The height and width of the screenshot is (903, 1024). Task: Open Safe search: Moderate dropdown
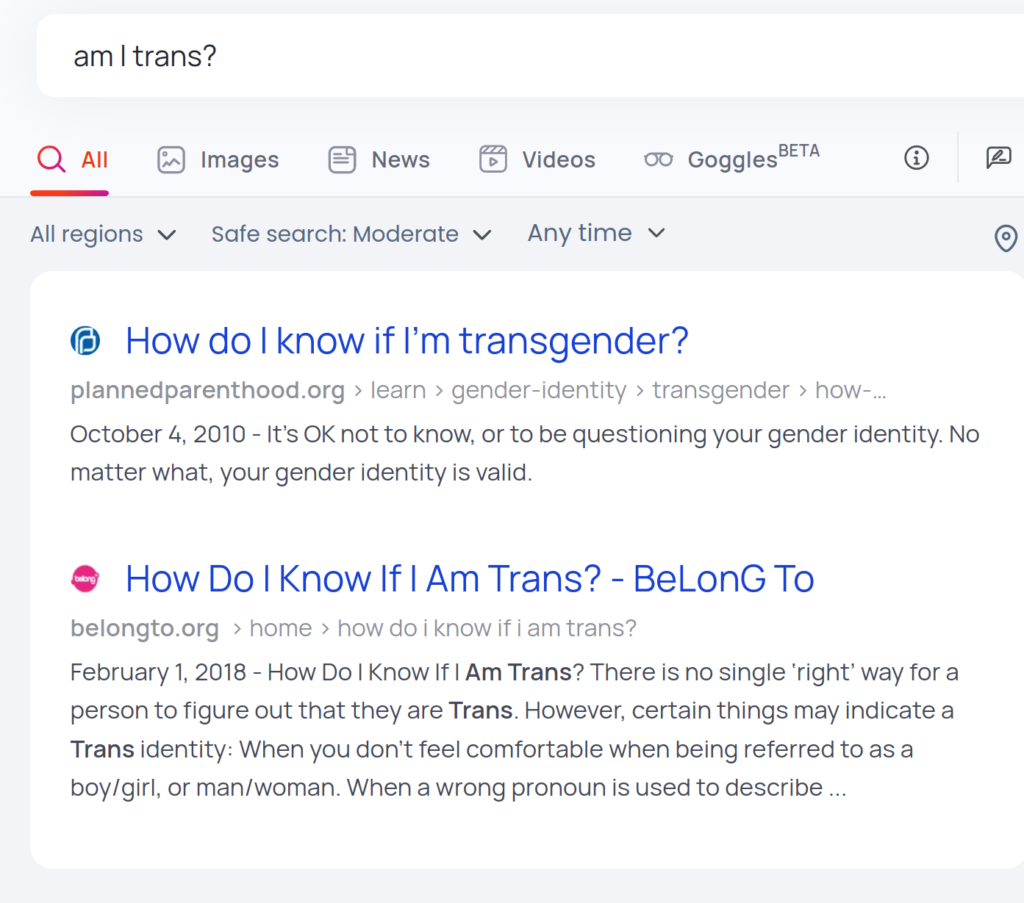pos(351,234)
